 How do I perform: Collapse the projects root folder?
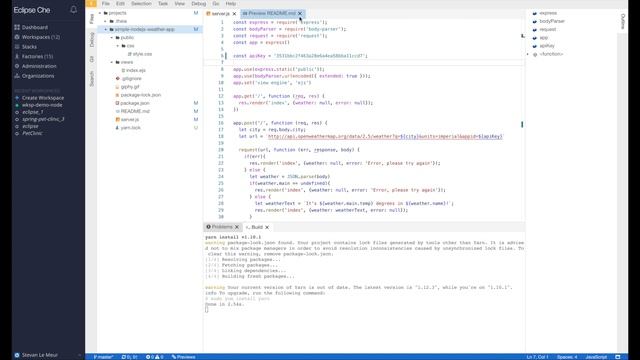point(100,13)
